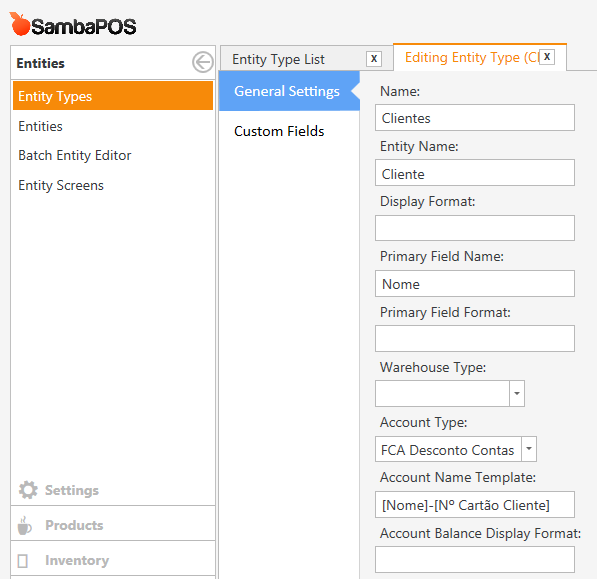Click the SambaPOS logo
Screen dimensions: 597x579
[73, 25]
